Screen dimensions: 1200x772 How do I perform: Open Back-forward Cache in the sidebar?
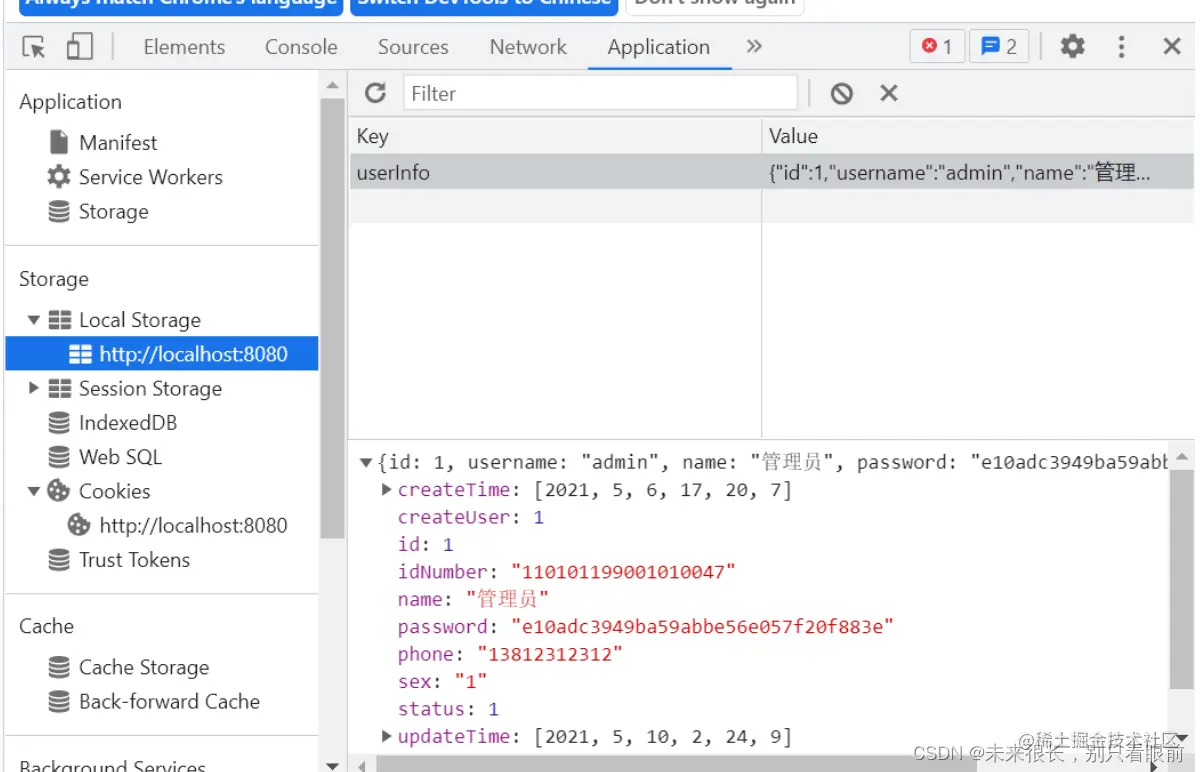point(169,701)
